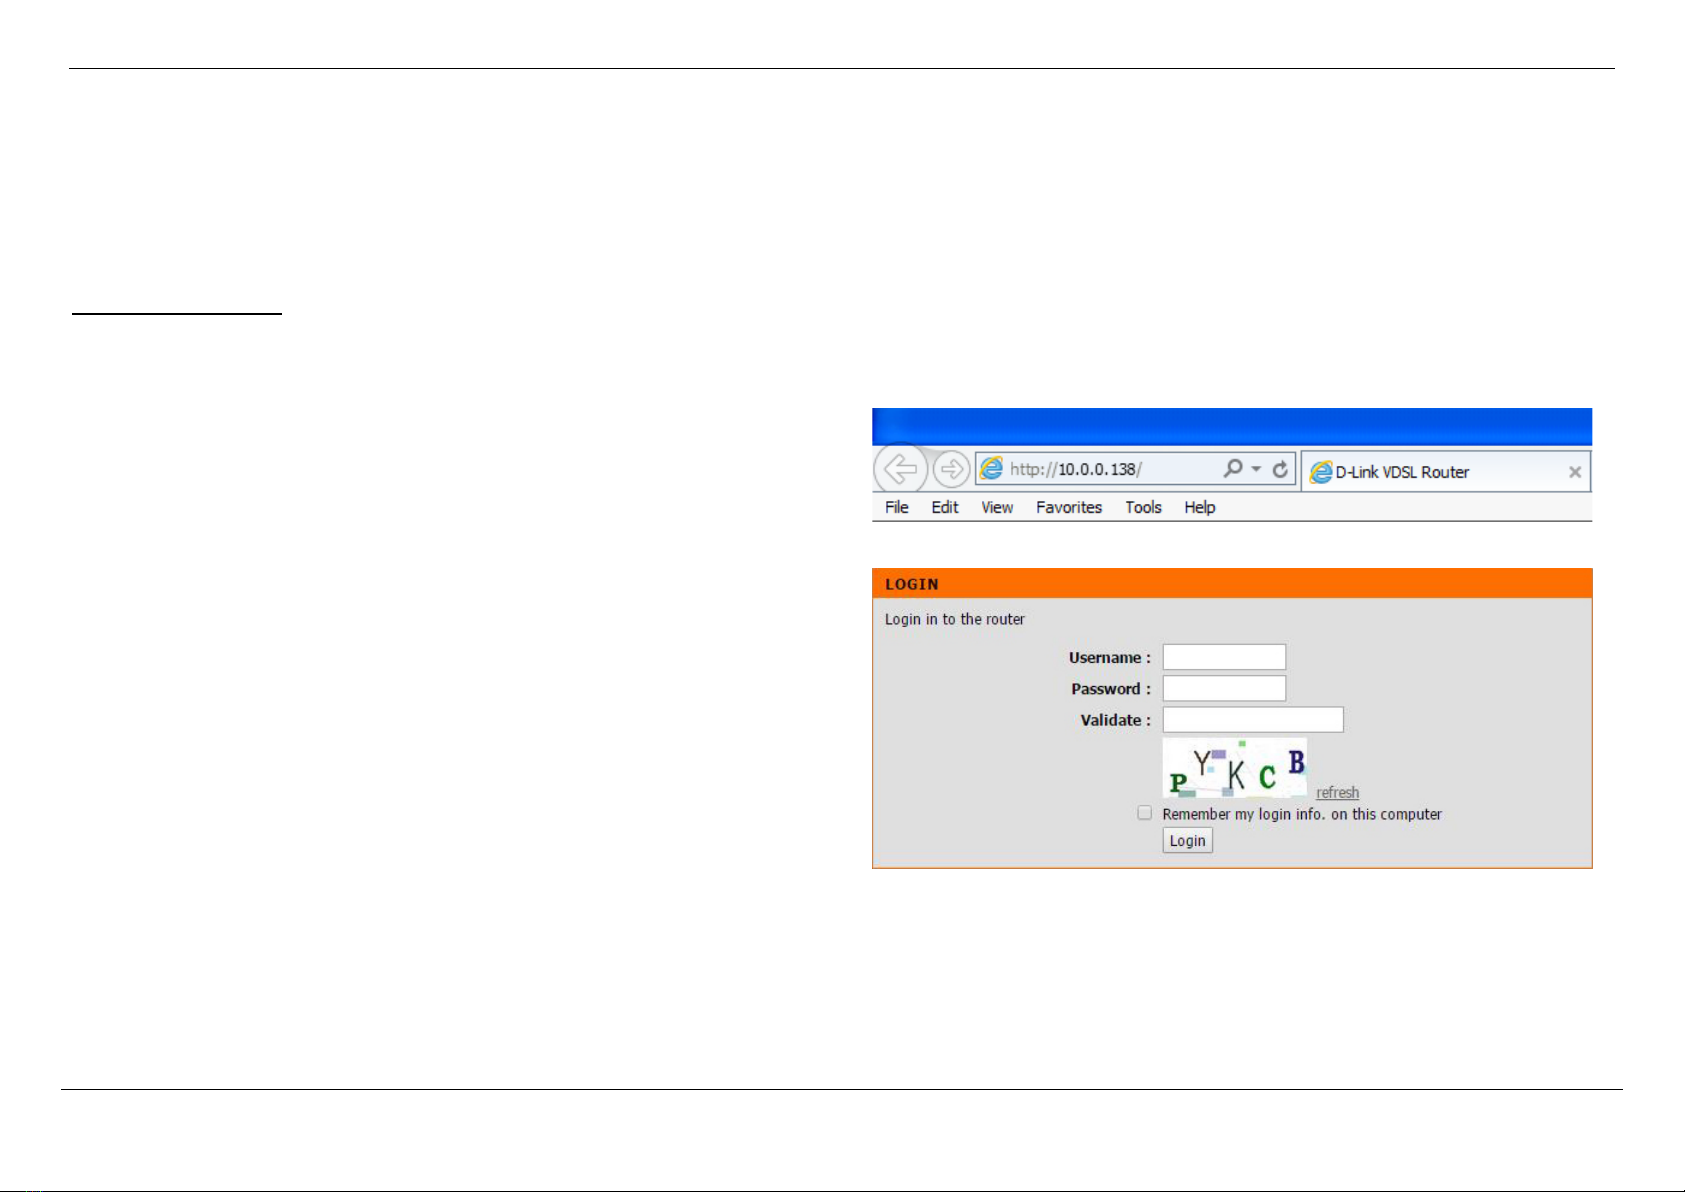
Task: Click the Password input field
Action: (x=1224, y=688)
